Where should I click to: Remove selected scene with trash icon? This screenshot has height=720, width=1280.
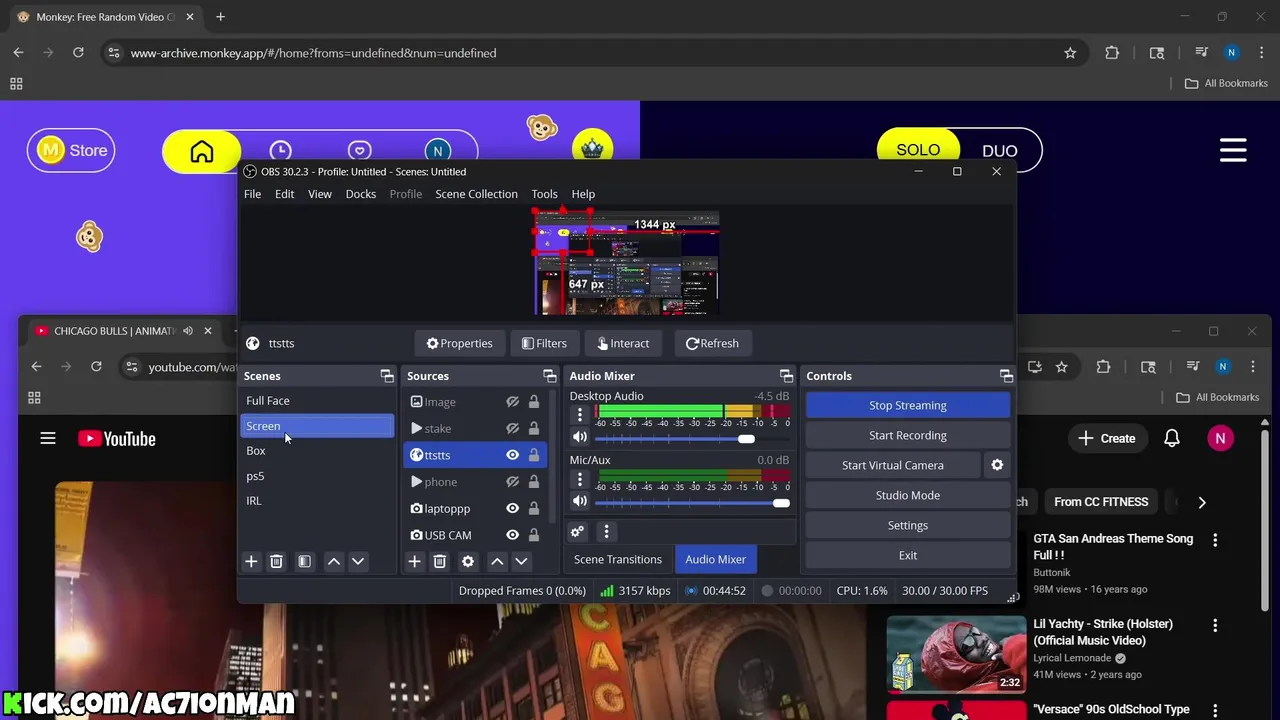coord(276,562)
